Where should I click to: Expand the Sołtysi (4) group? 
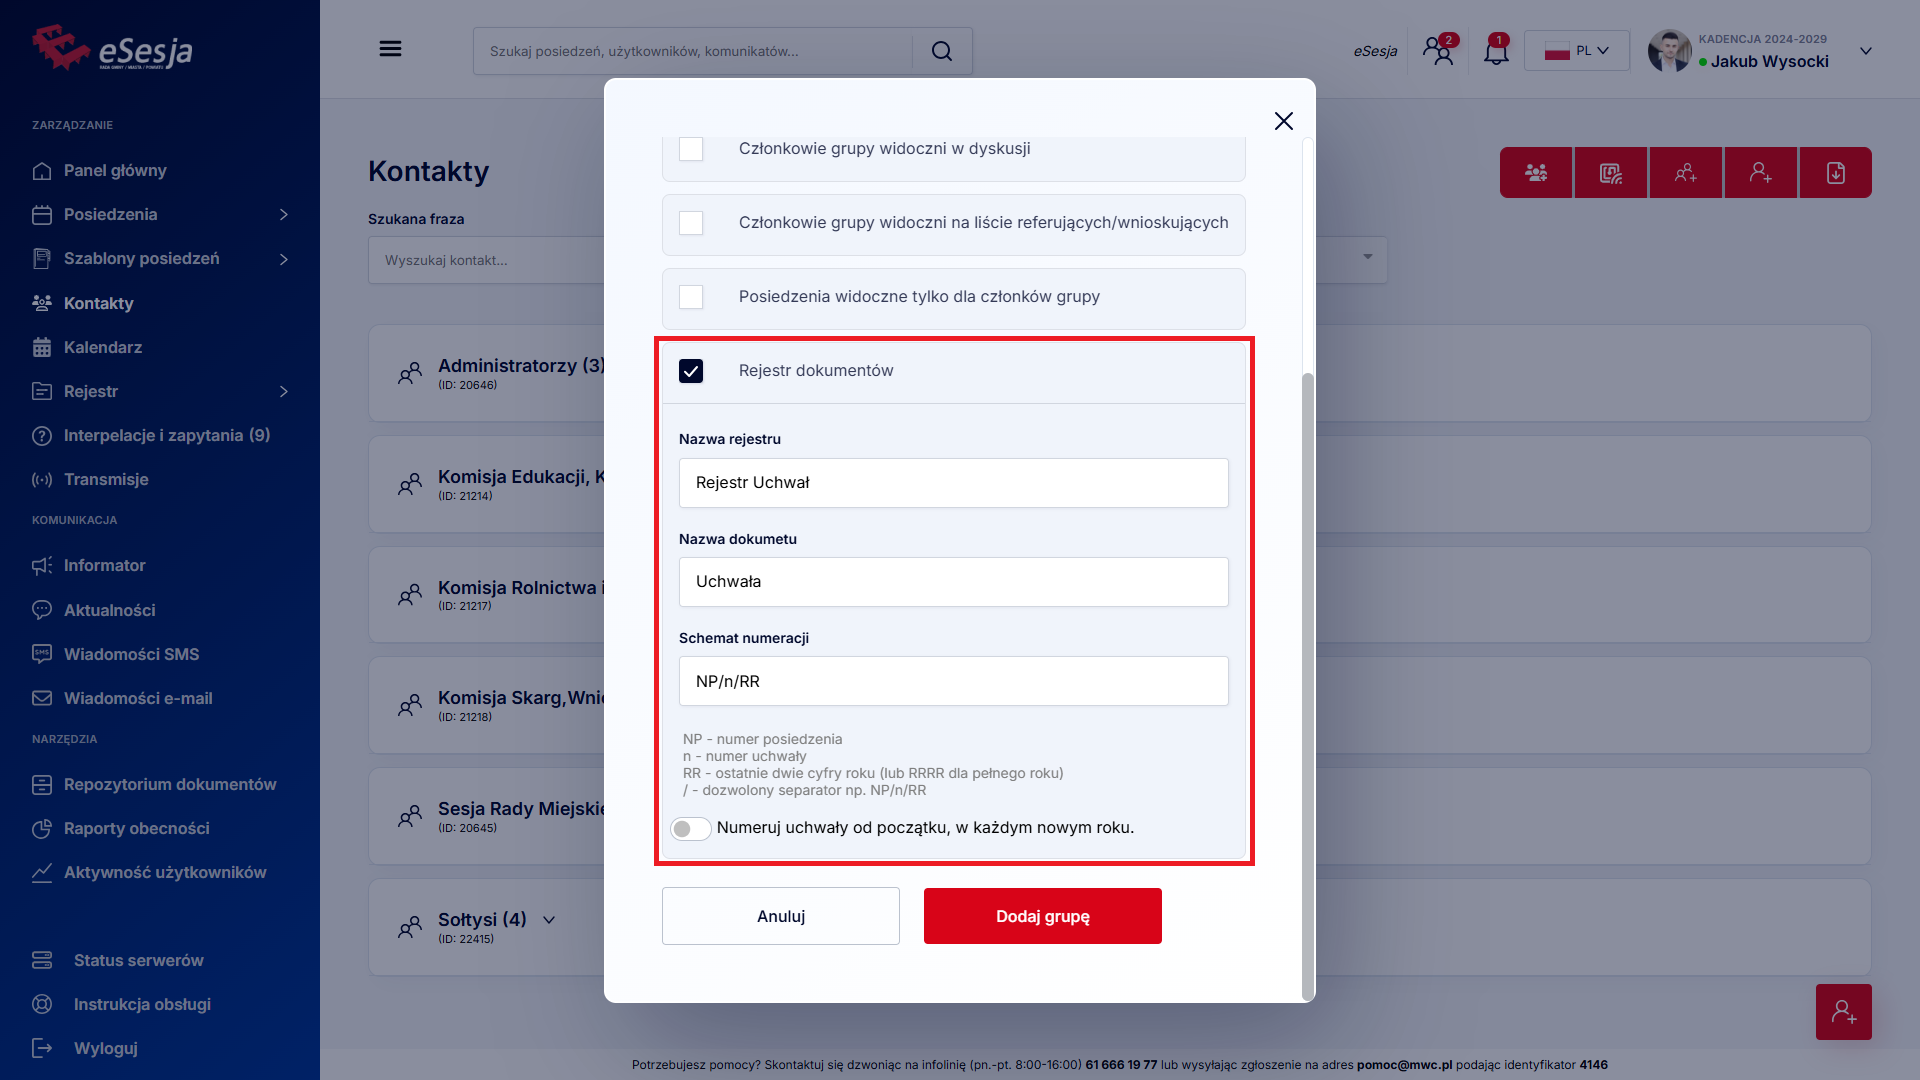549,920
